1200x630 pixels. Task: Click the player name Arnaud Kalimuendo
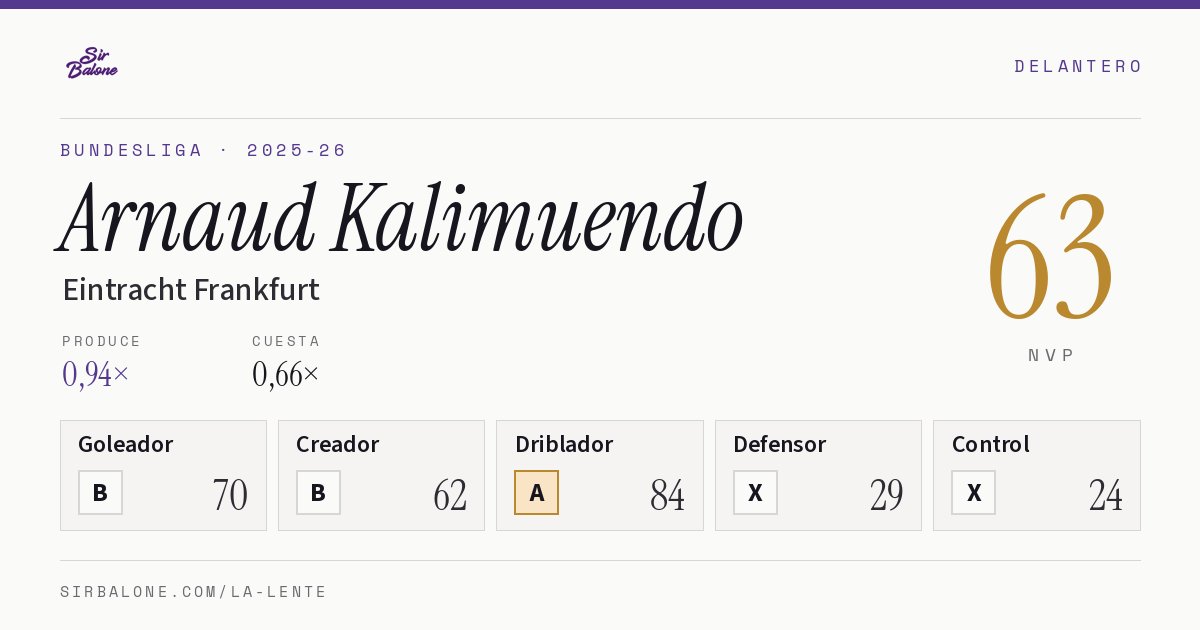(401, 219)
